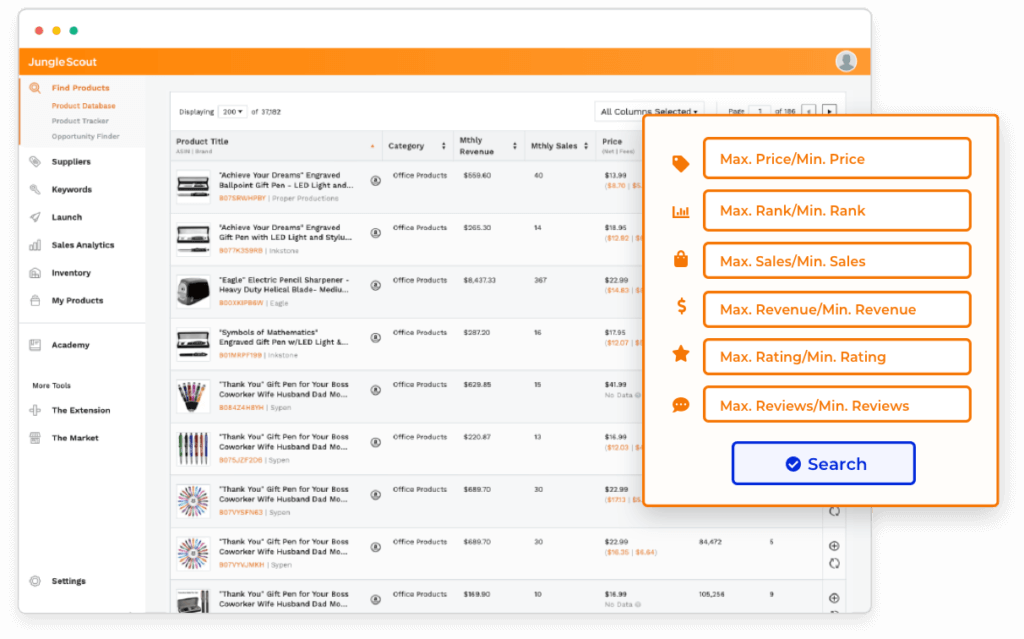Click the "105,254" rank value
Screen dimensions: 1024x639
[712, 595]
